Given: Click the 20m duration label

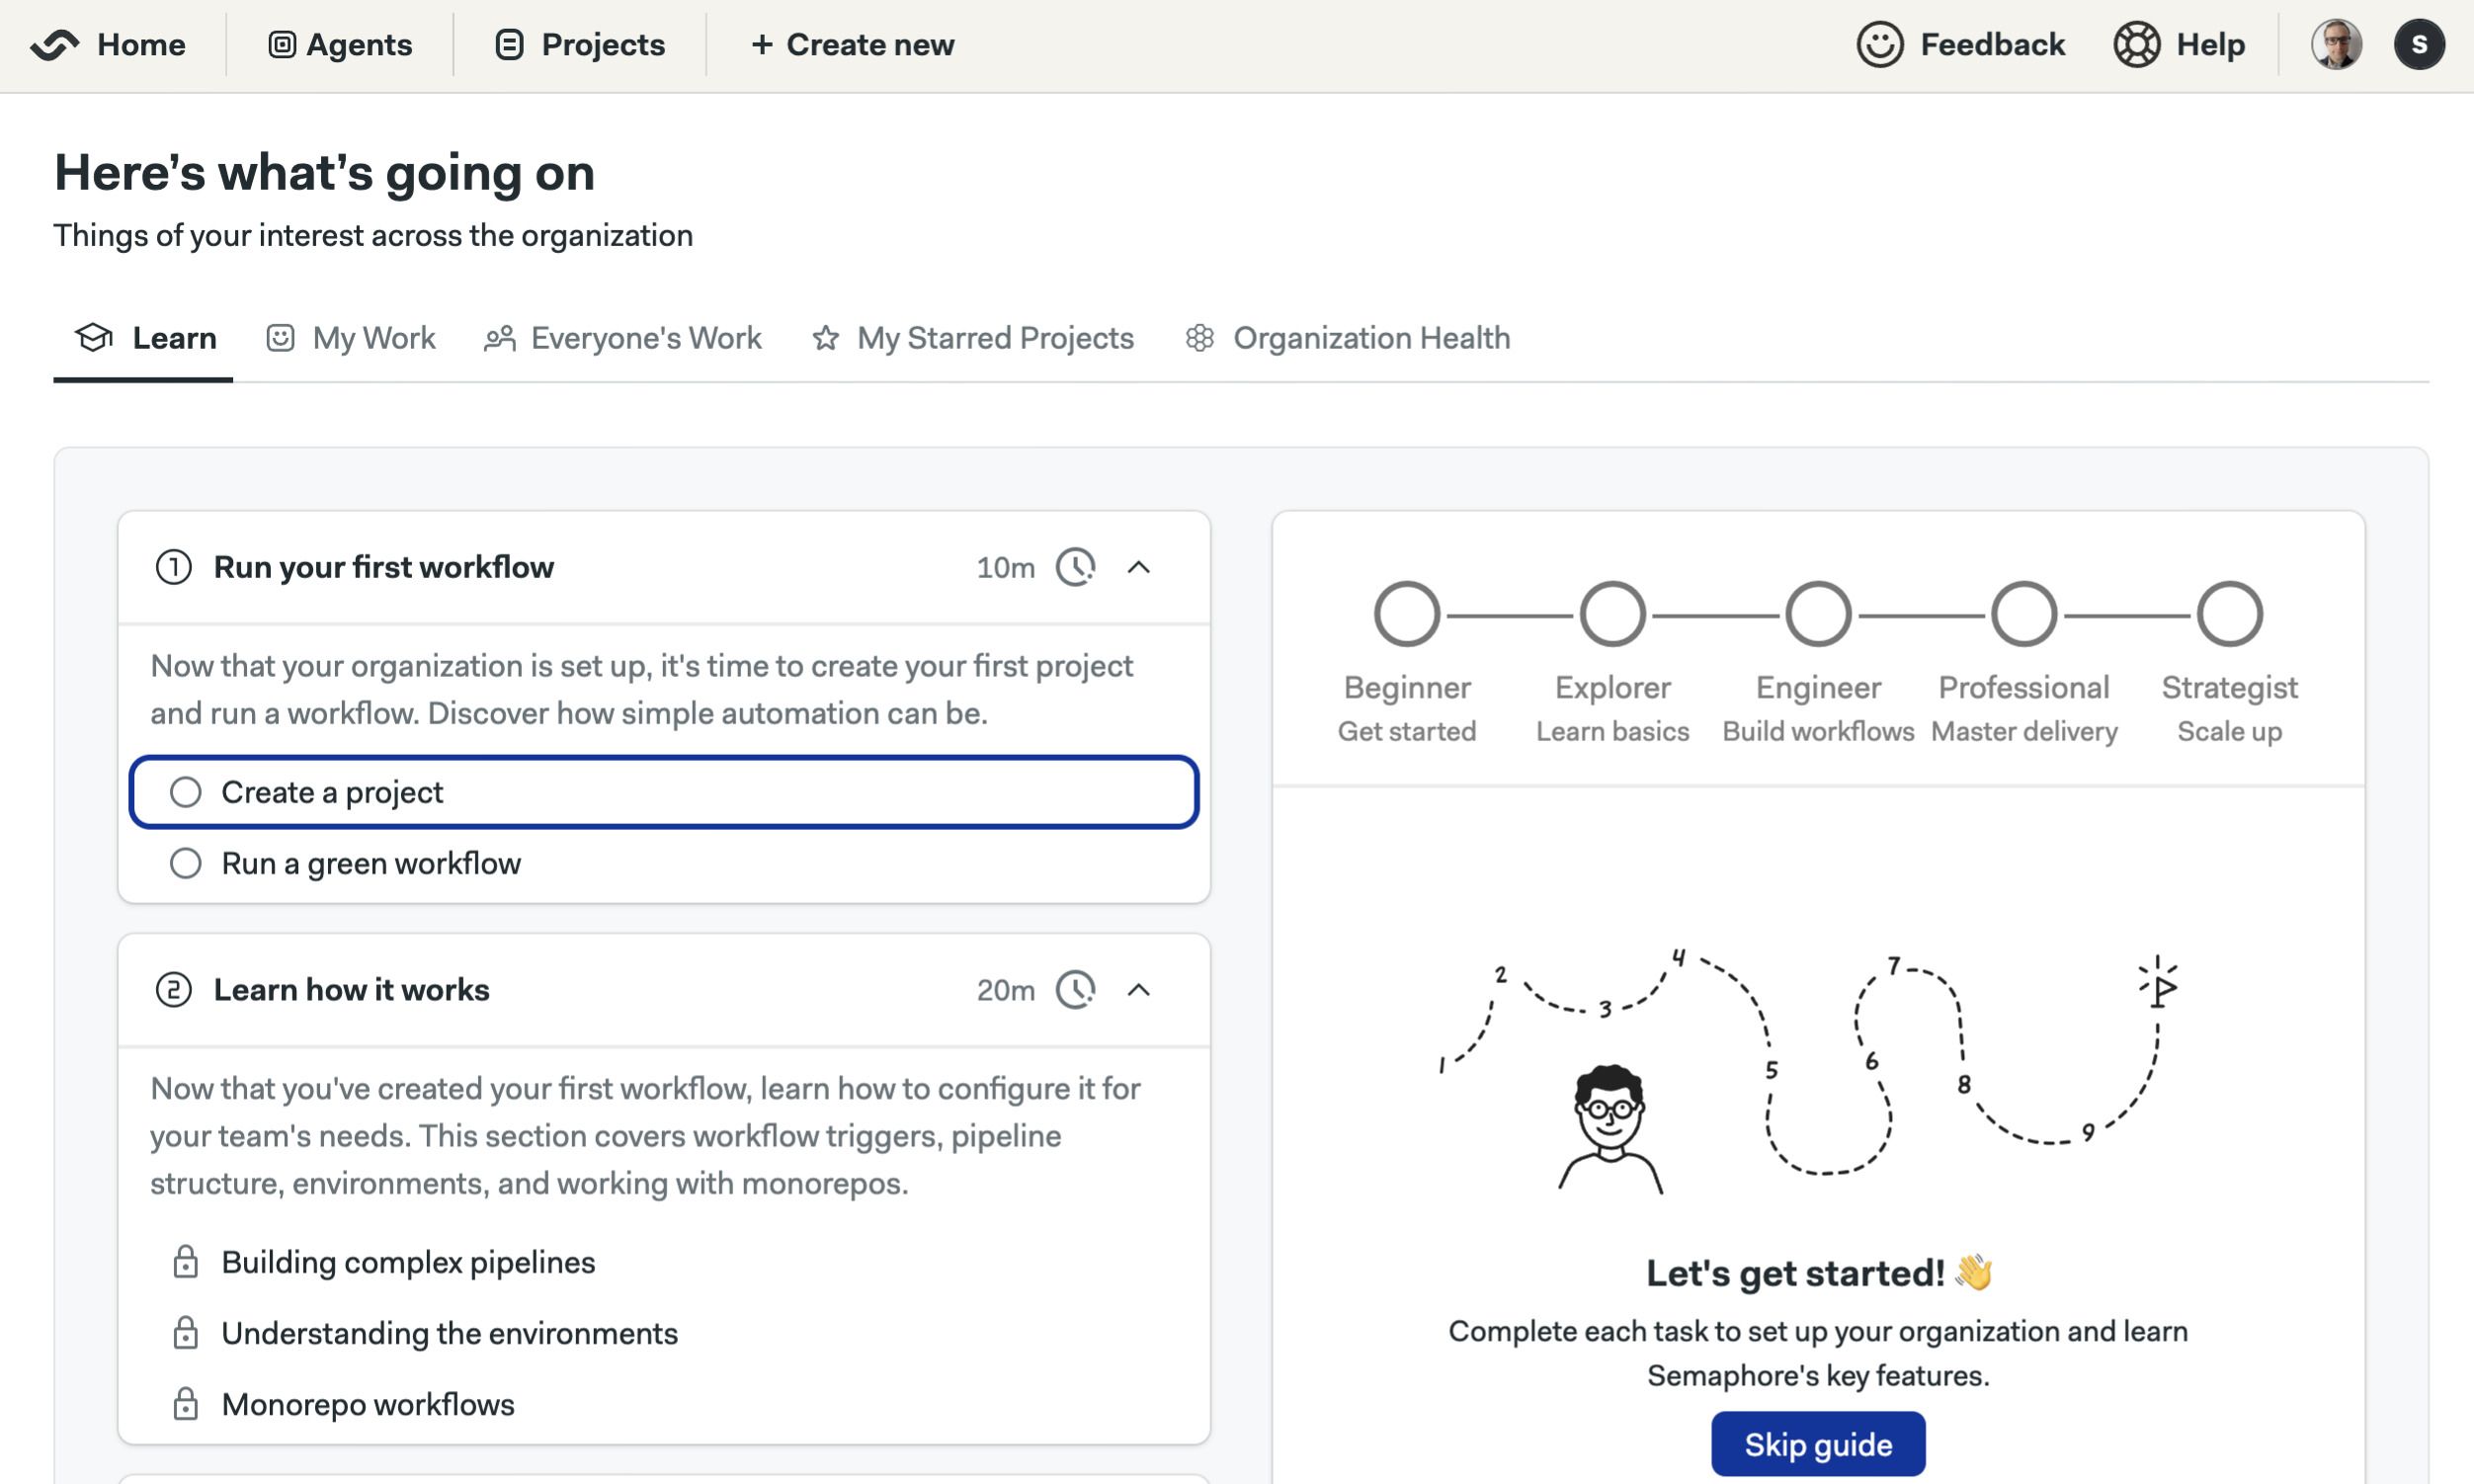Looking at the screenshot, I should click(1005, 990).
